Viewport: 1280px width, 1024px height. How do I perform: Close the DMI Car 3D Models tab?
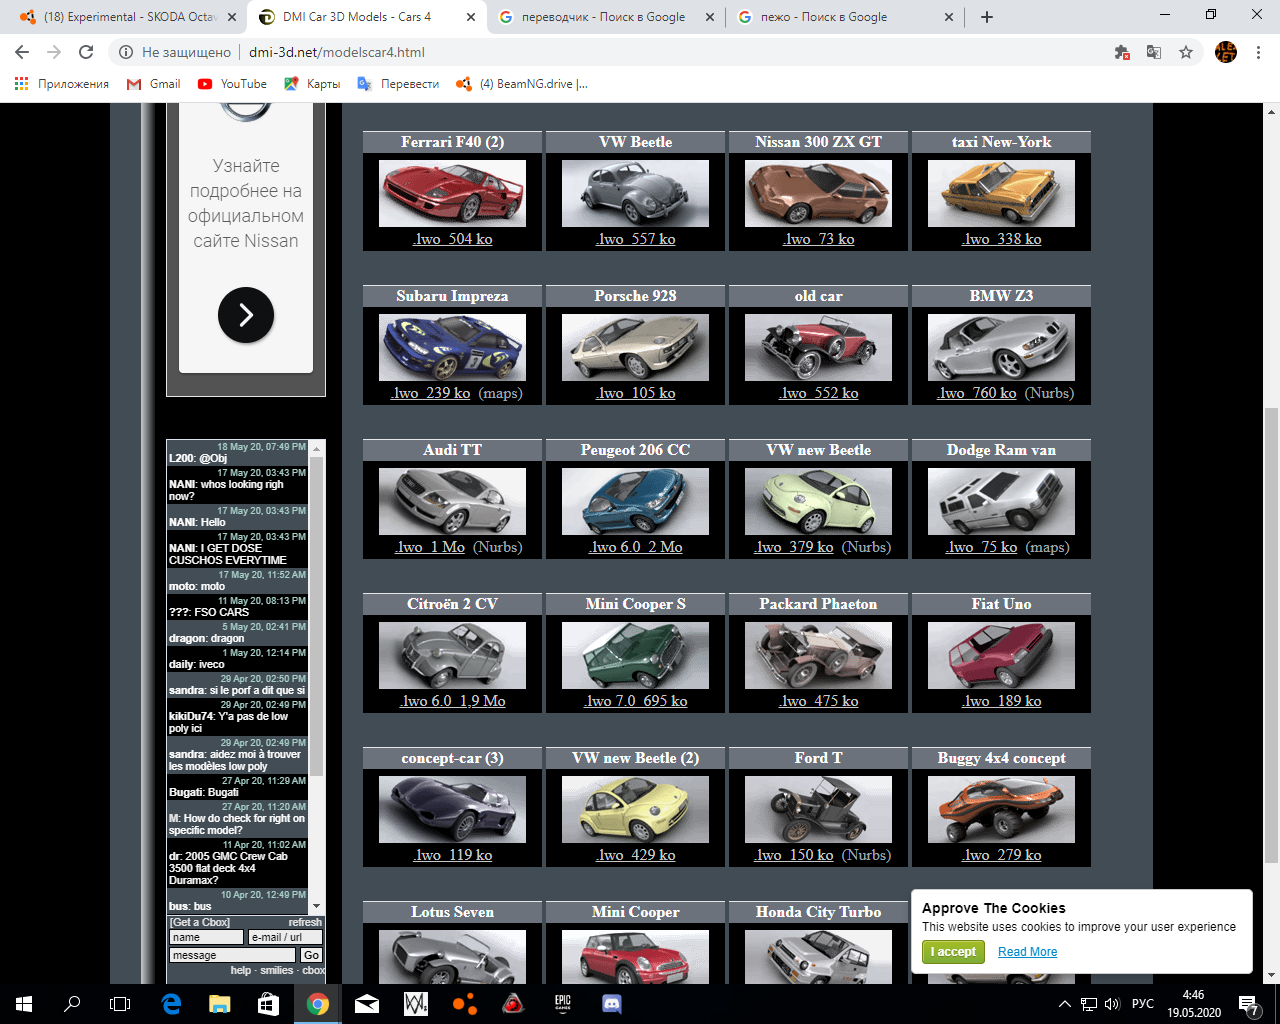pos(471,17)
